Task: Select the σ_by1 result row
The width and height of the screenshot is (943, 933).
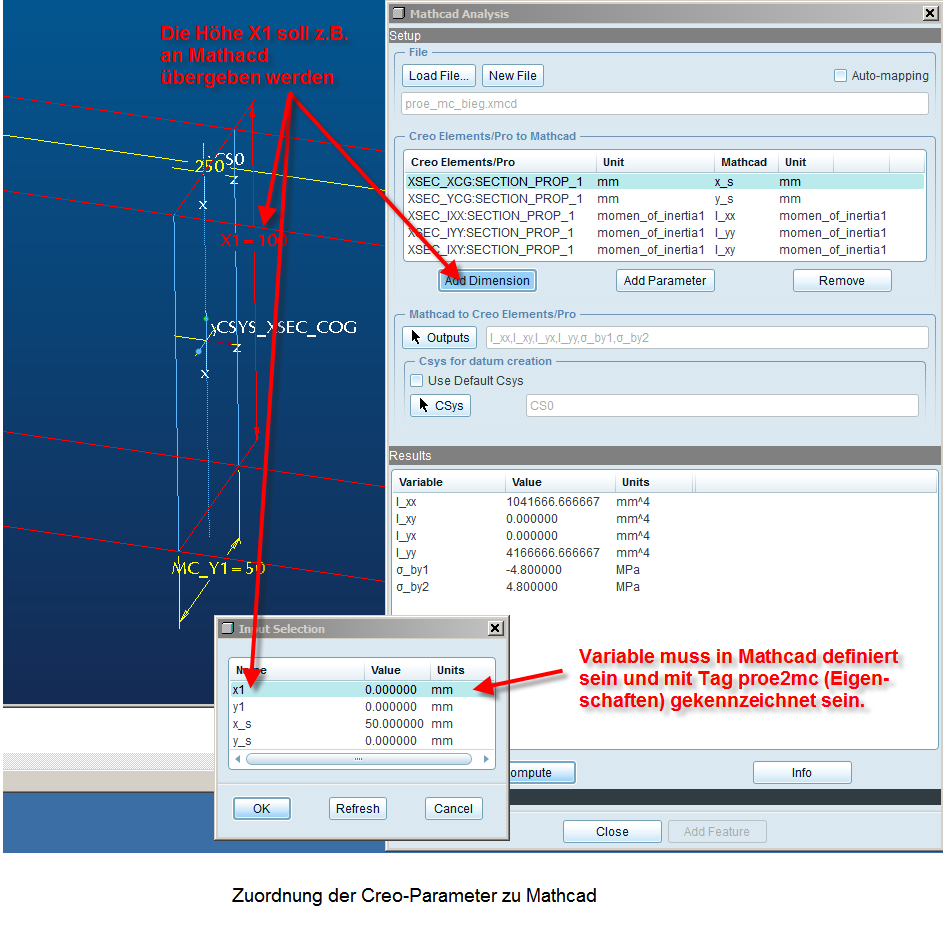Action: (665, 569)
